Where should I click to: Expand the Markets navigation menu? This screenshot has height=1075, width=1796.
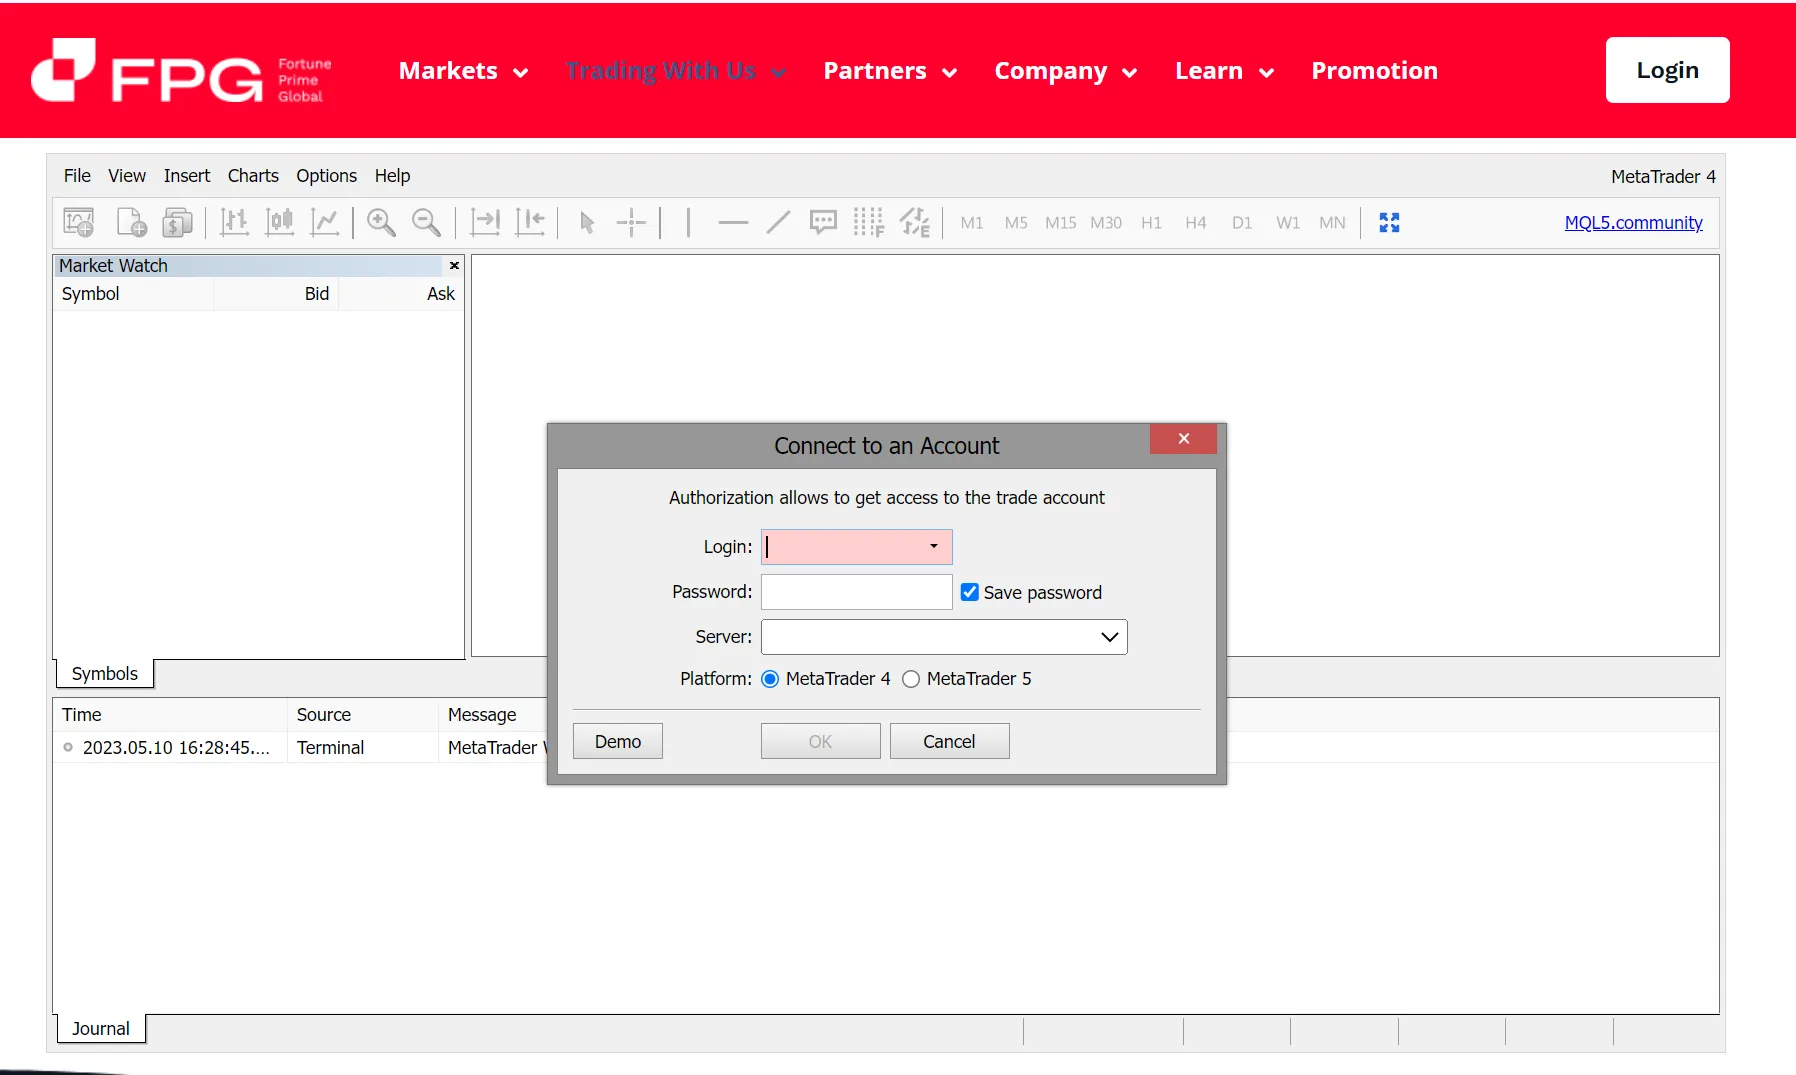point(464,71)
